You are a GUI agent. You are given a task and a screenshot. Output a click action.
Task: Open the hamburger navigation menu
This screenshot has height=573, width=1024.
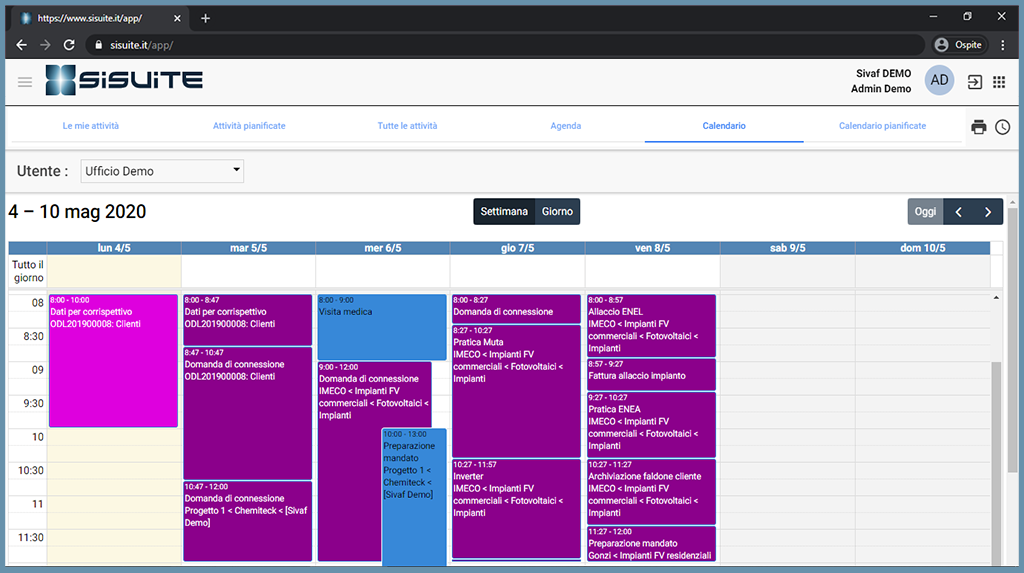pyautogui.click(x=25, y=82)
